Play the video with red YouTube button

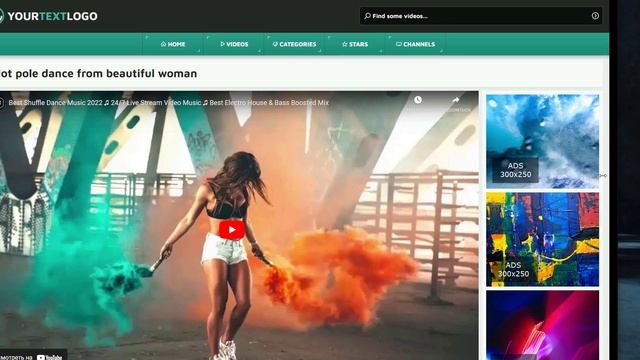231,230
